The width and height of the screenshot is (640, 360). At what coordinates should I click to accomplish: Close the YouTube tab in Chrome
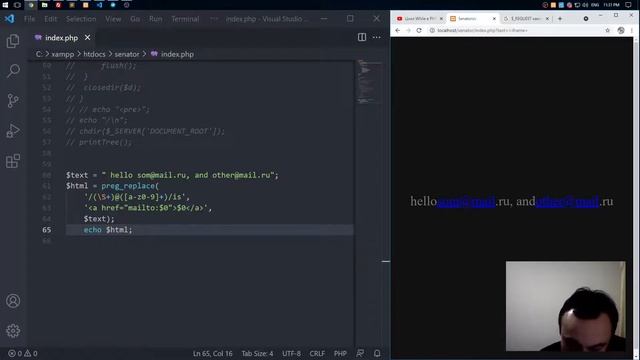point(441,19)
